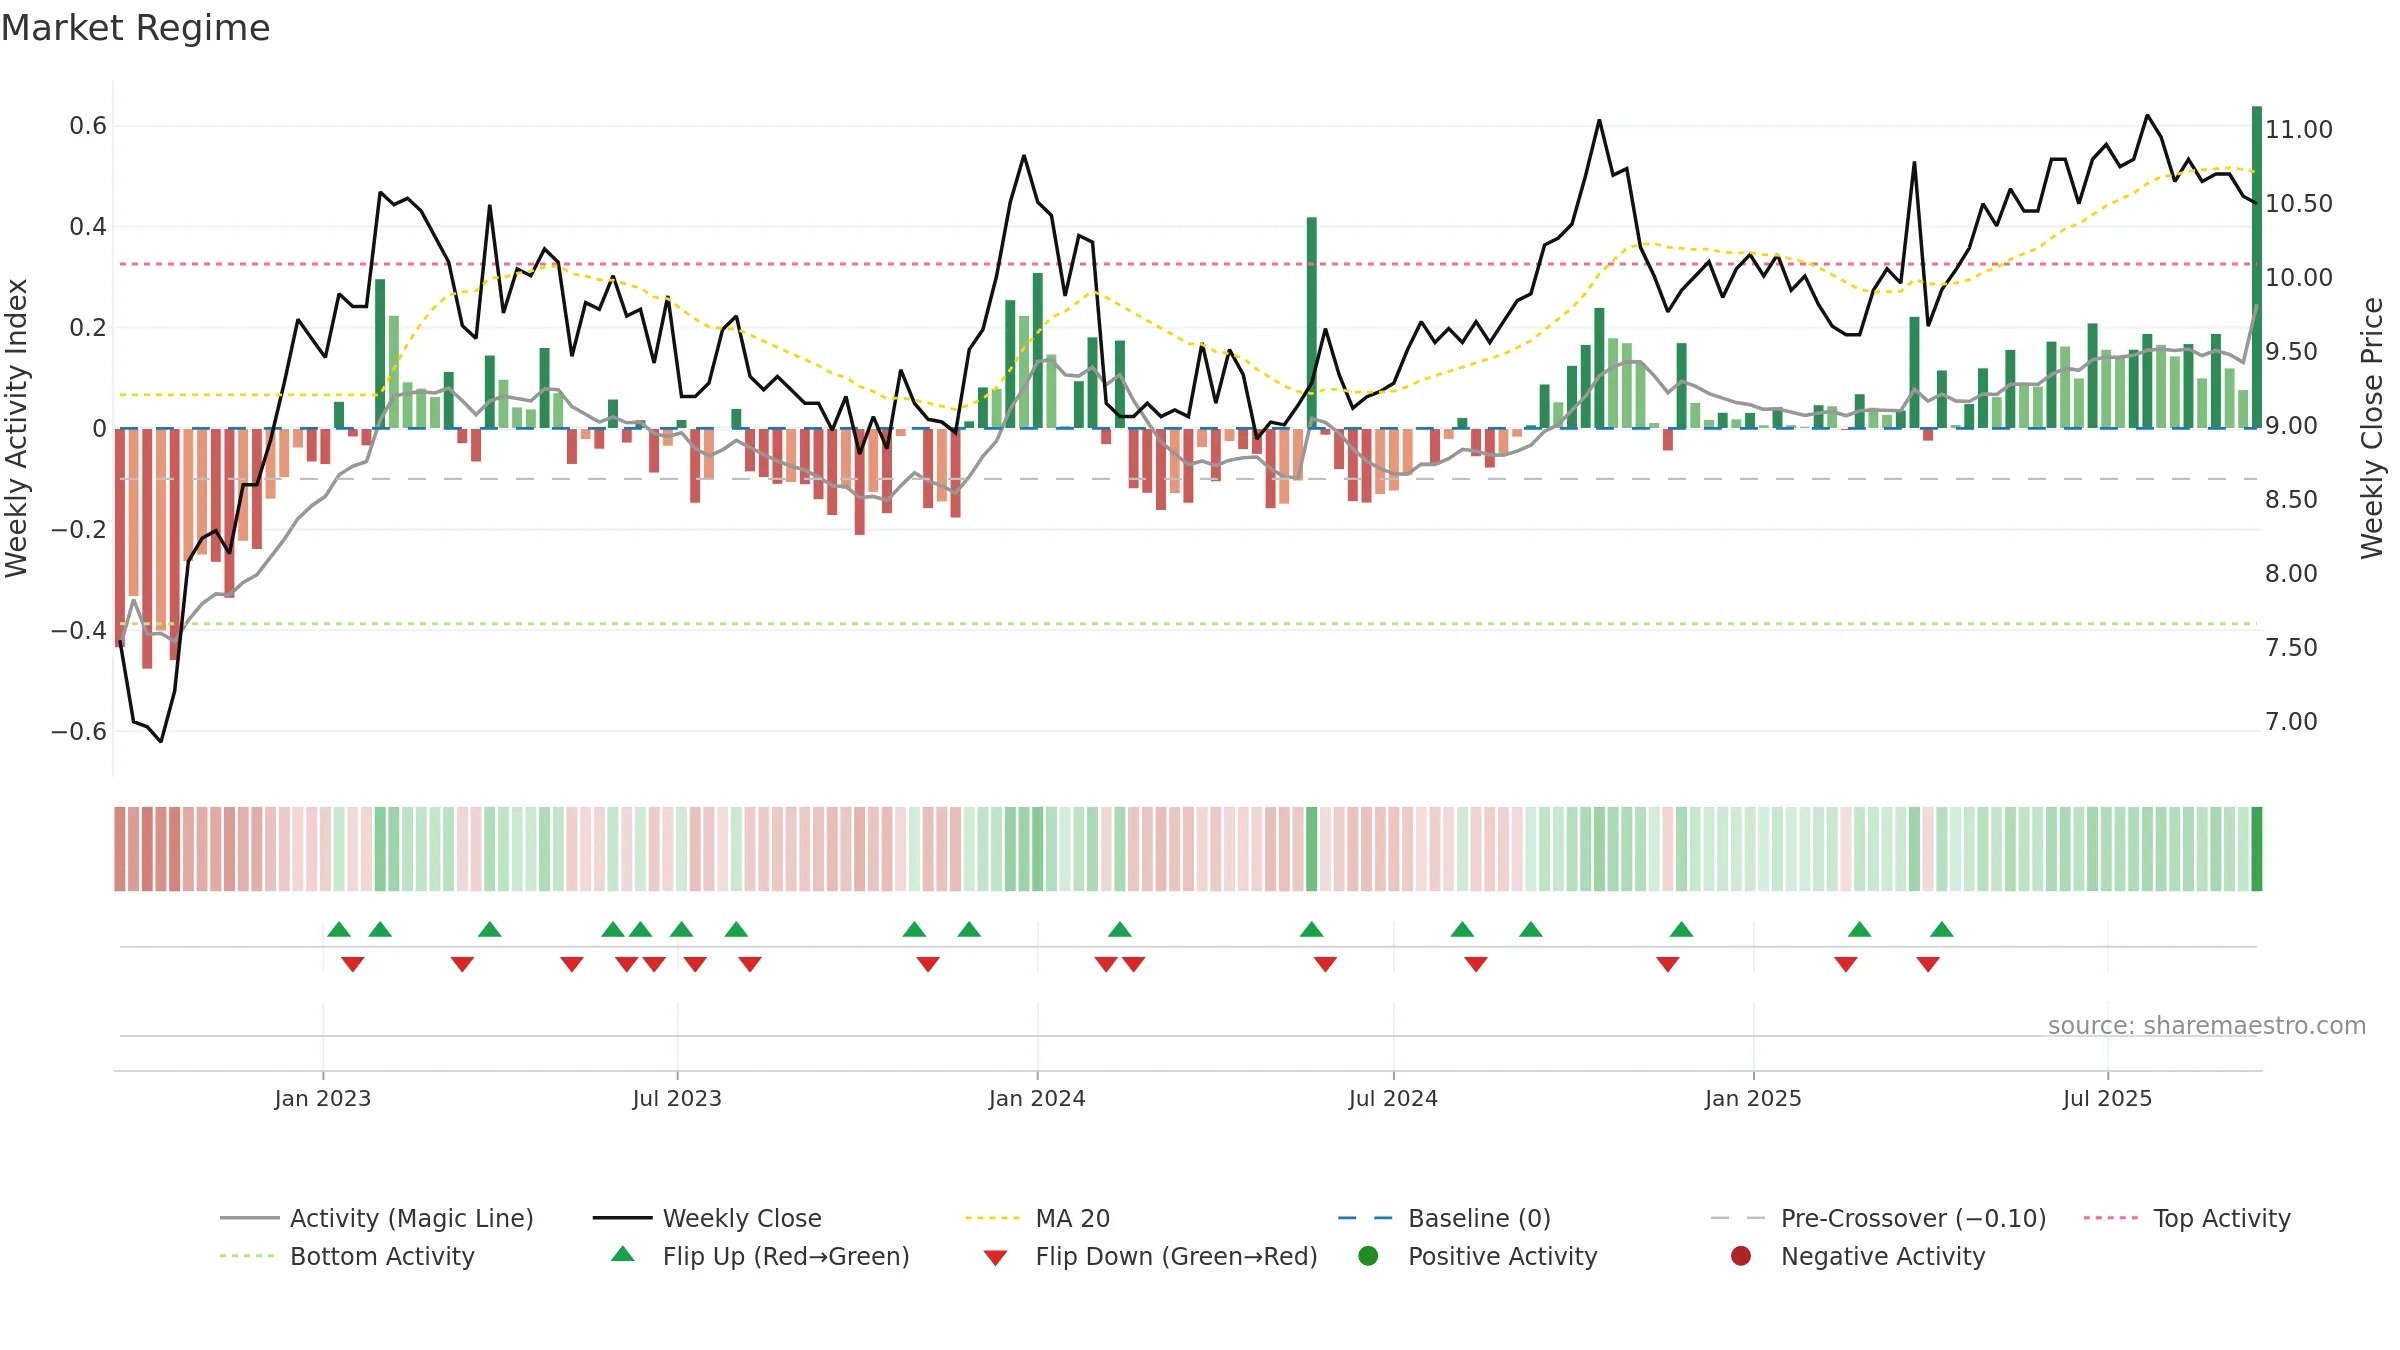Click the source: sharemaestro.com text
The height and width of the screenshot is (1350, 2400).
point(2207,1025)
